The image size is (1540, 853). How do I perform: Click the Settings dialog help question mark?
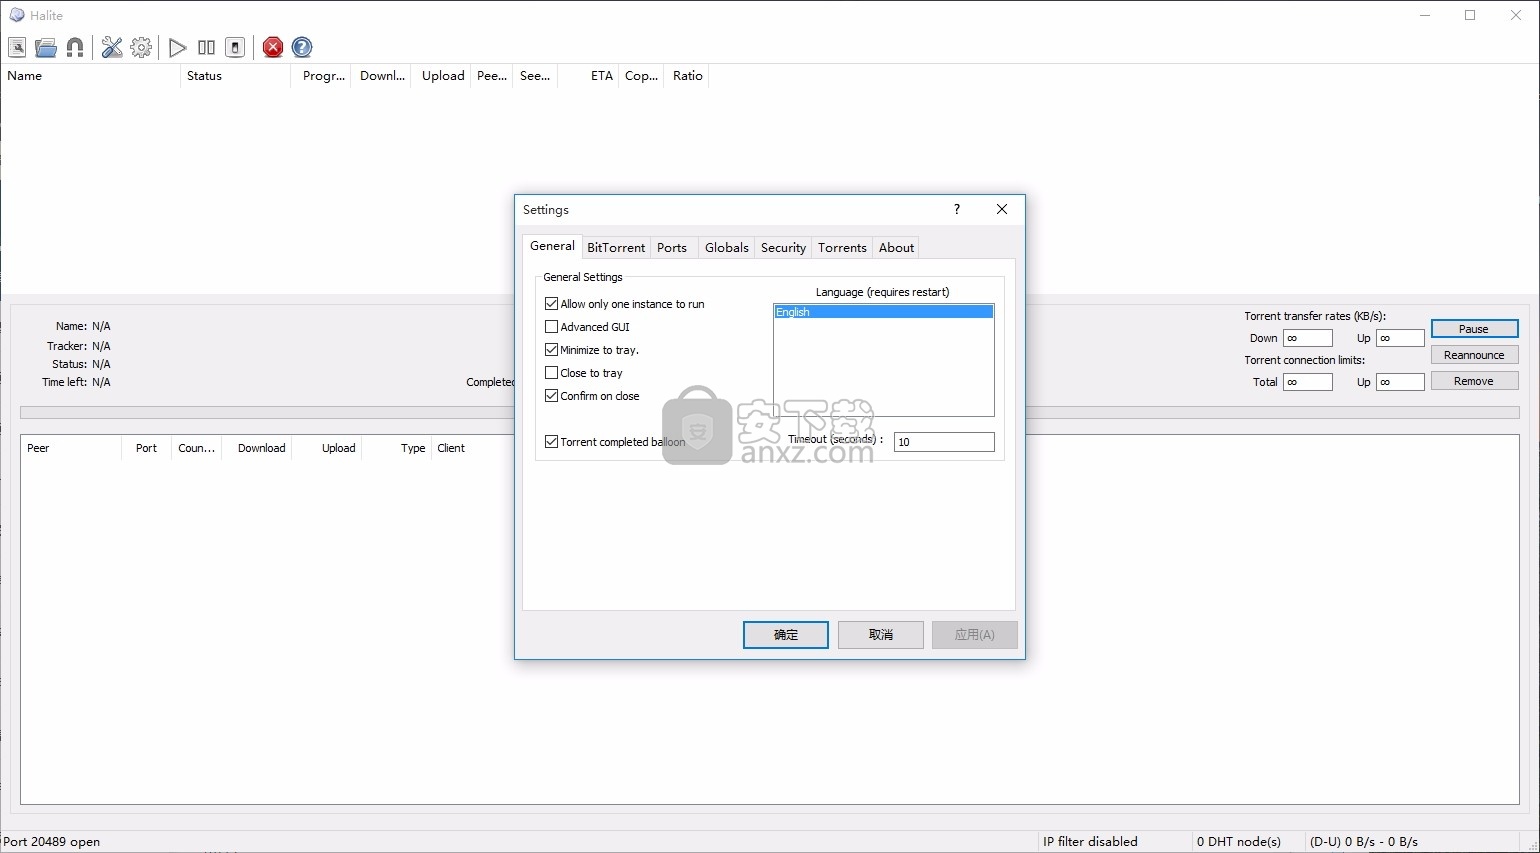pos(957,209)
